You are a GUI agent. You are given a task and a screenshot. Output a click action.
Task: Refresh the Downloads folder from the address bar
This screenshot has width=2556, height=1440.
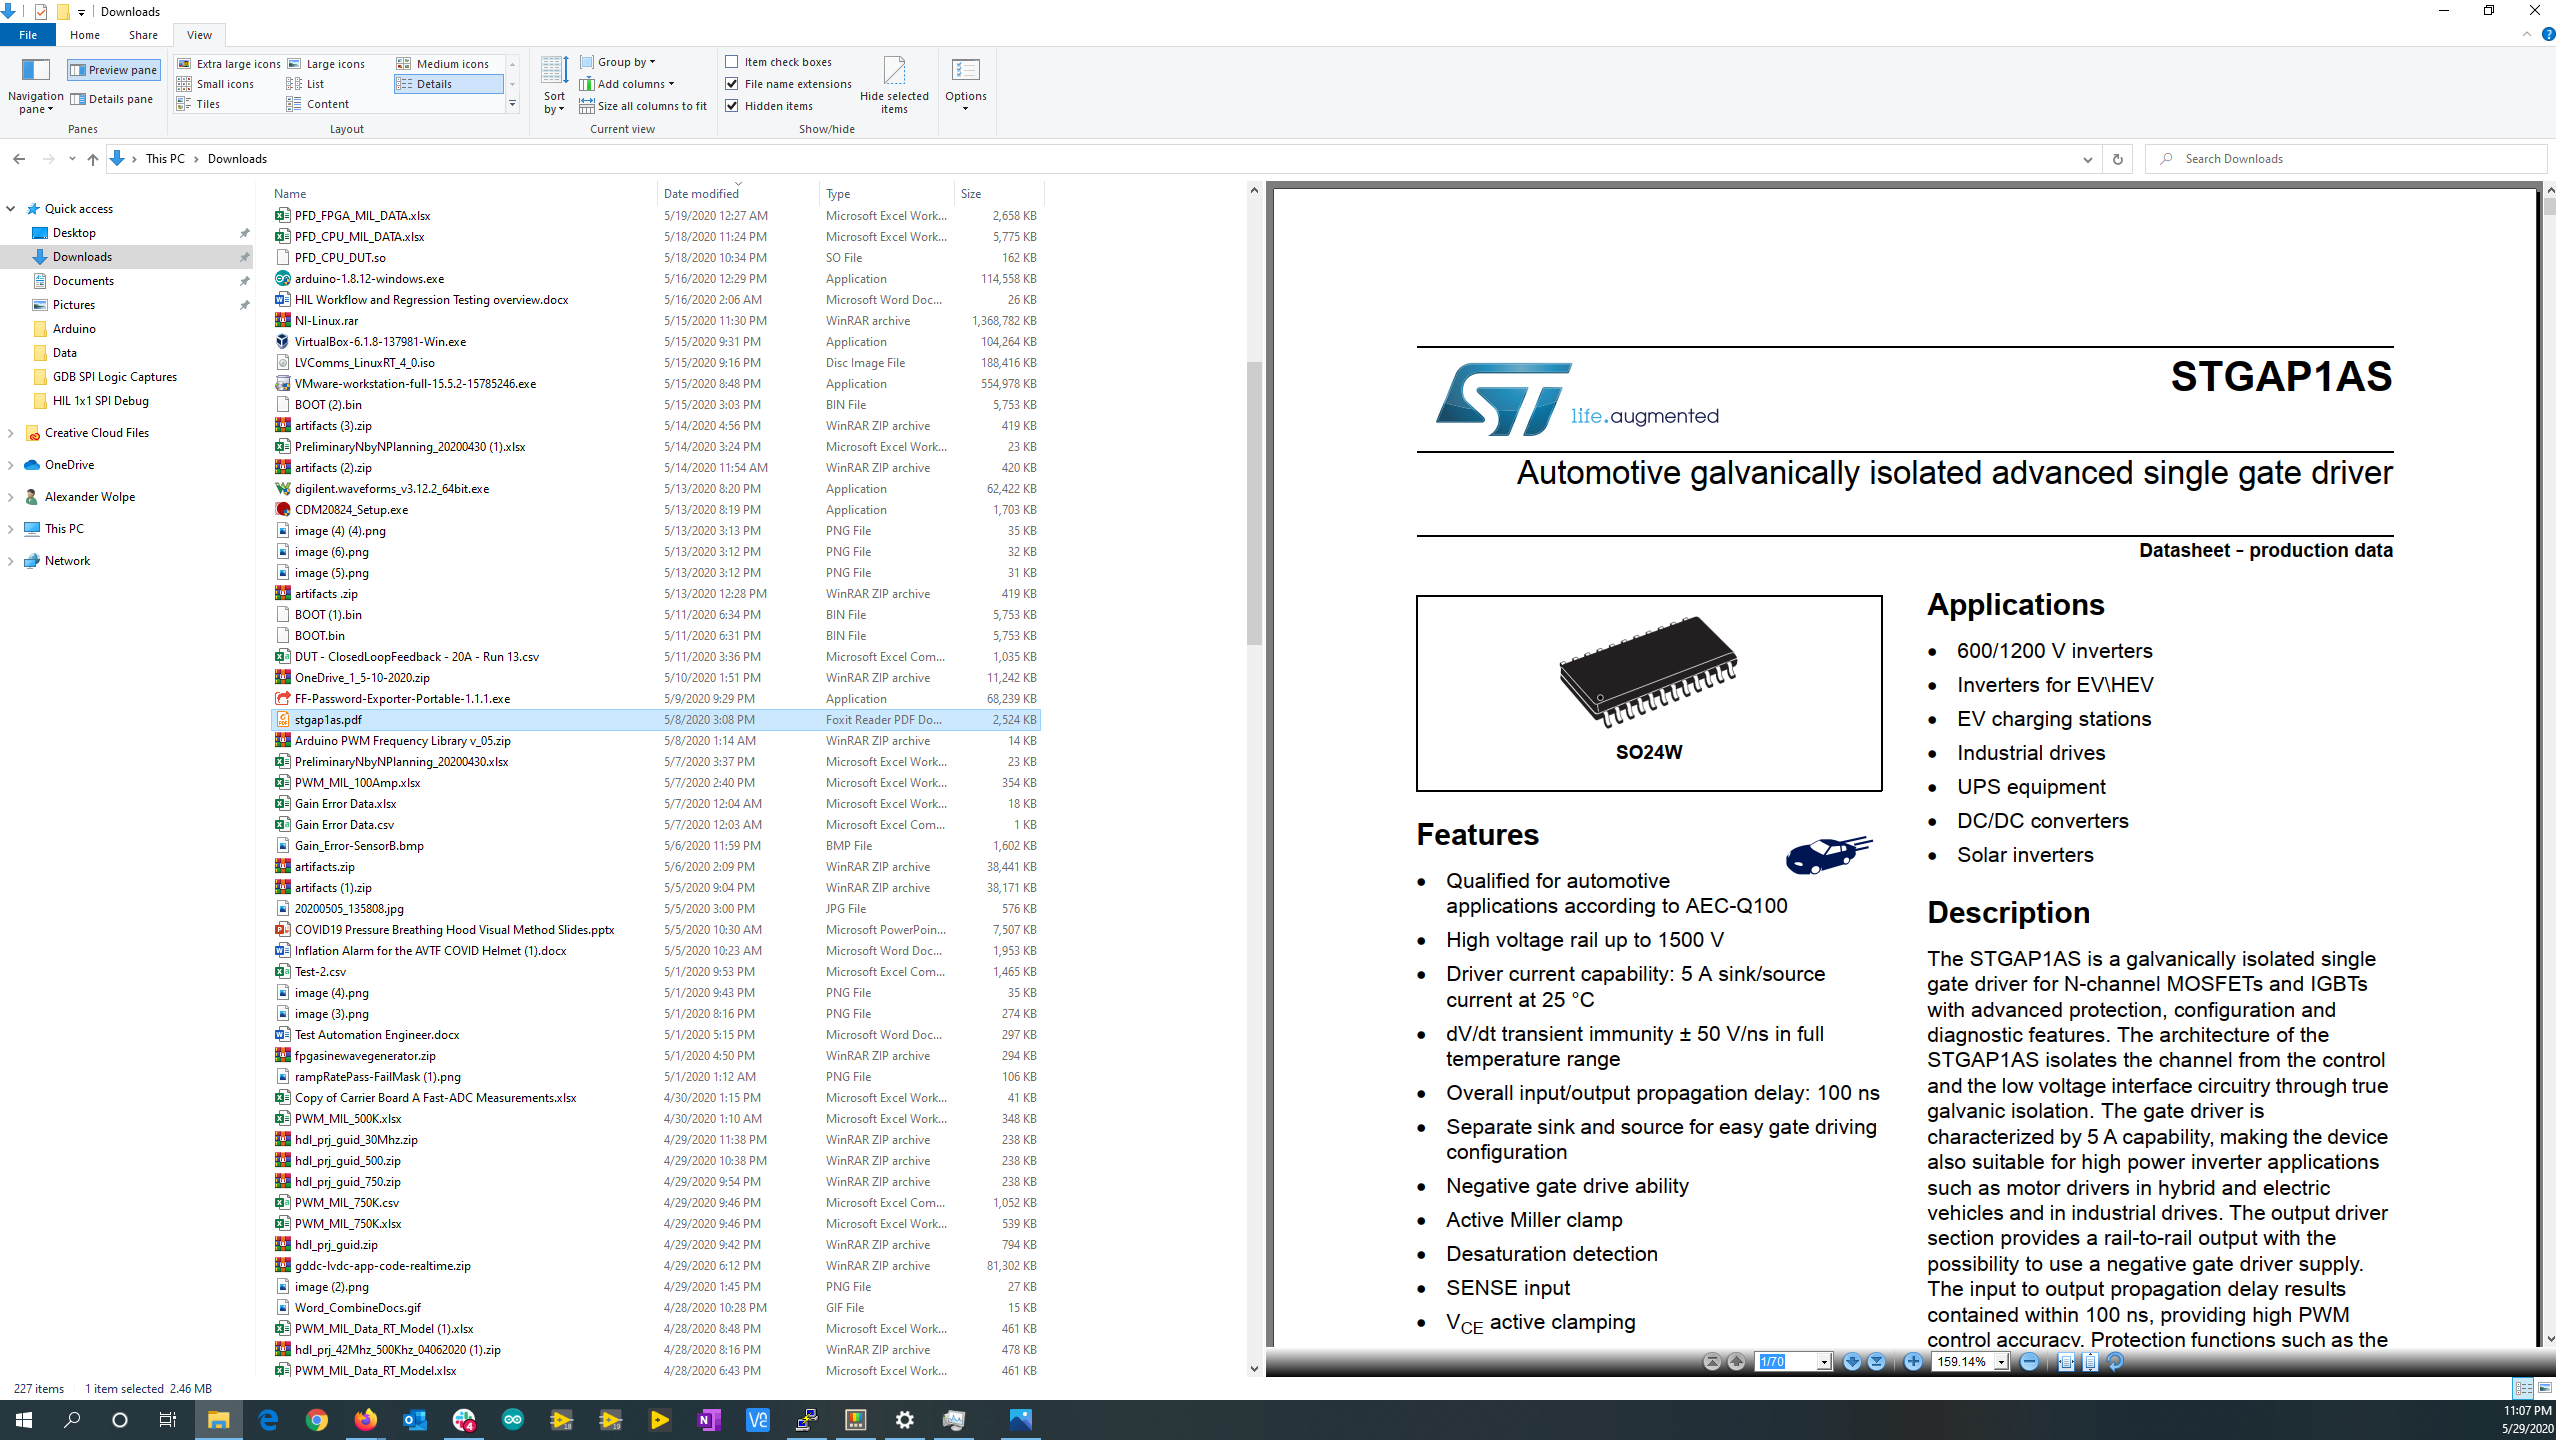point(2119,158)
